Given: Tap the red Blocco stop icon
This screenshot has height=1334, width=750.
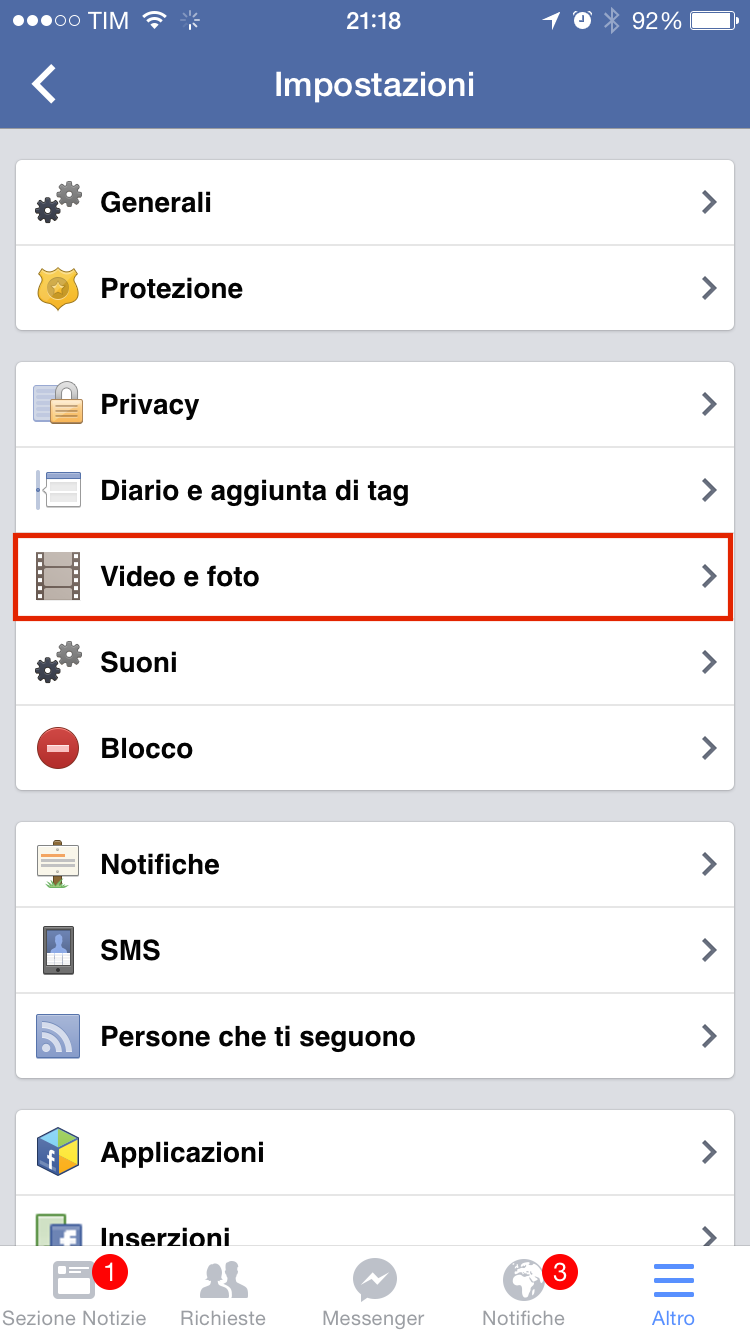Looking at the screenshot, I should point(58,748).
